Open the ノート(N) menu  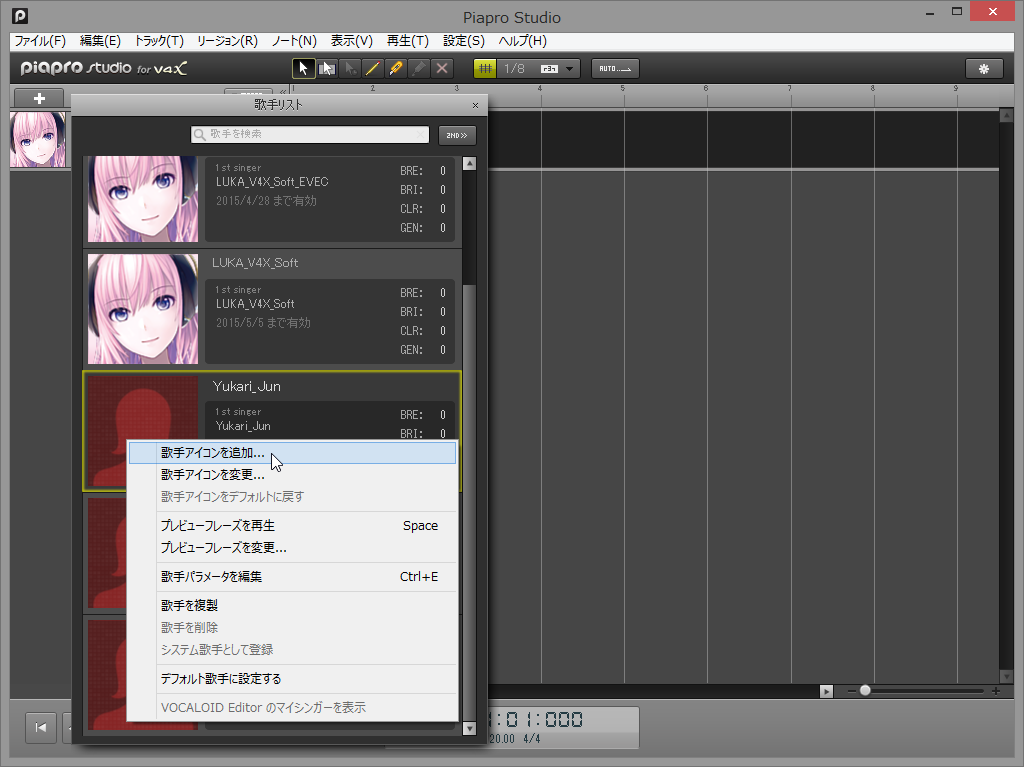294,41
